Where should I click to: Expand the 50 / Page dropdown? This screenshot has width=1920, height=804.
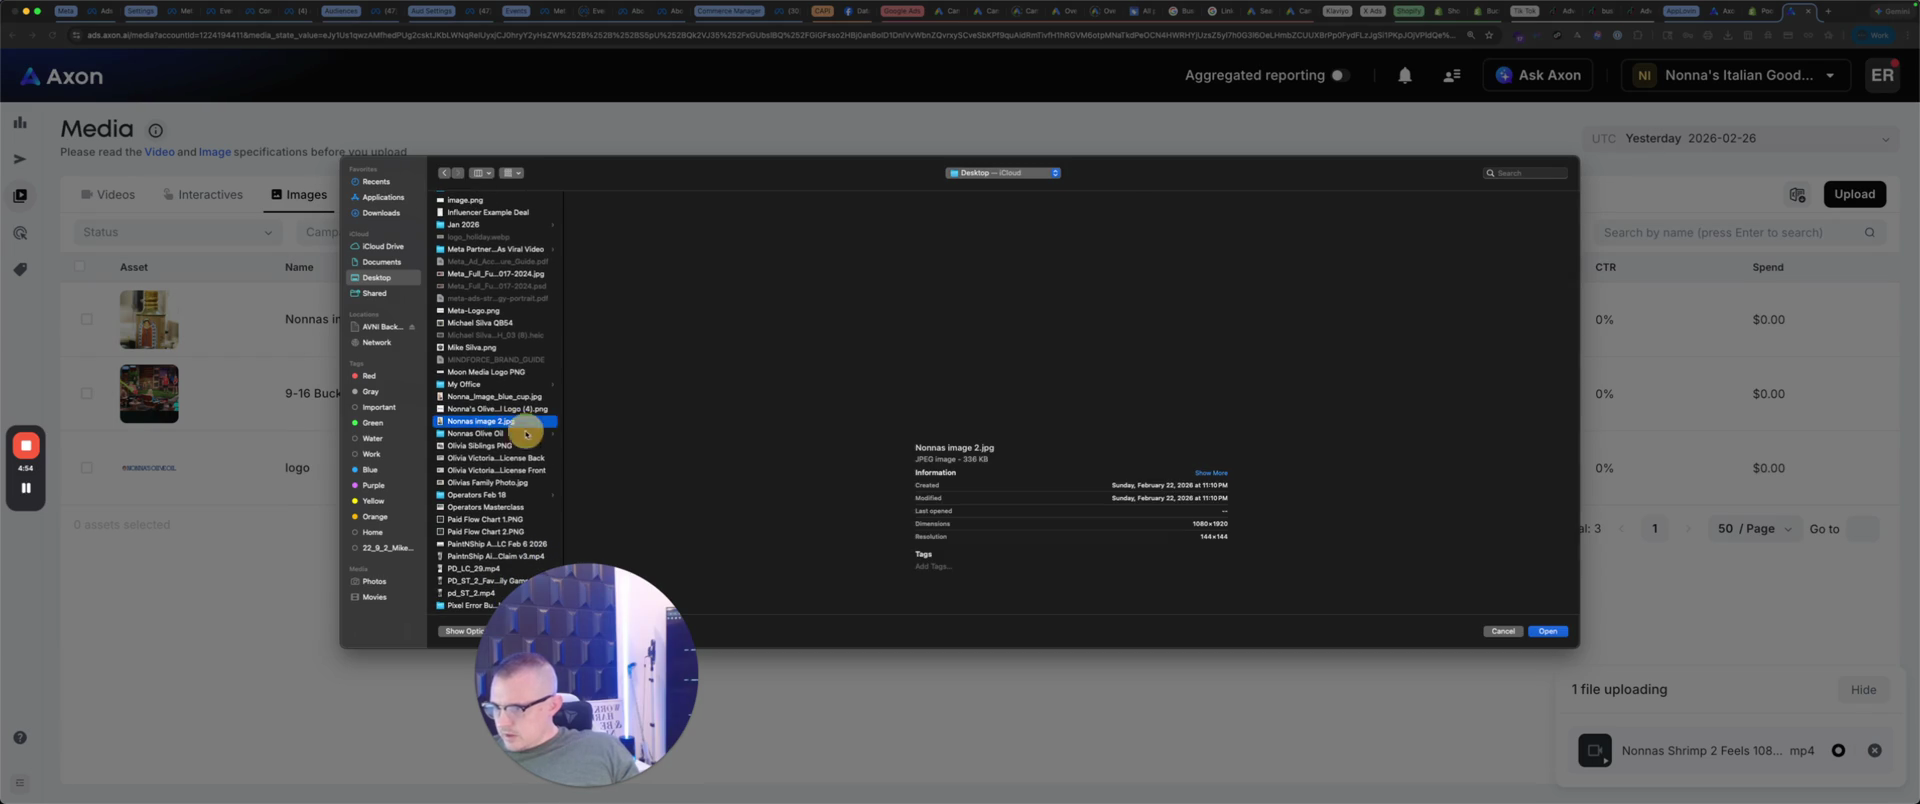pos(1755,529)
